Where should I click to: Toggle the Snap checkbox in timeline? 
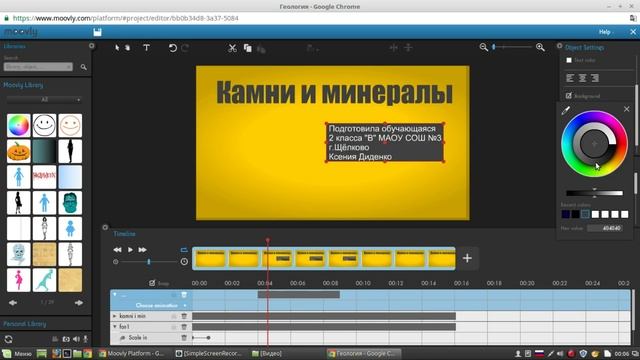point(152,283)
